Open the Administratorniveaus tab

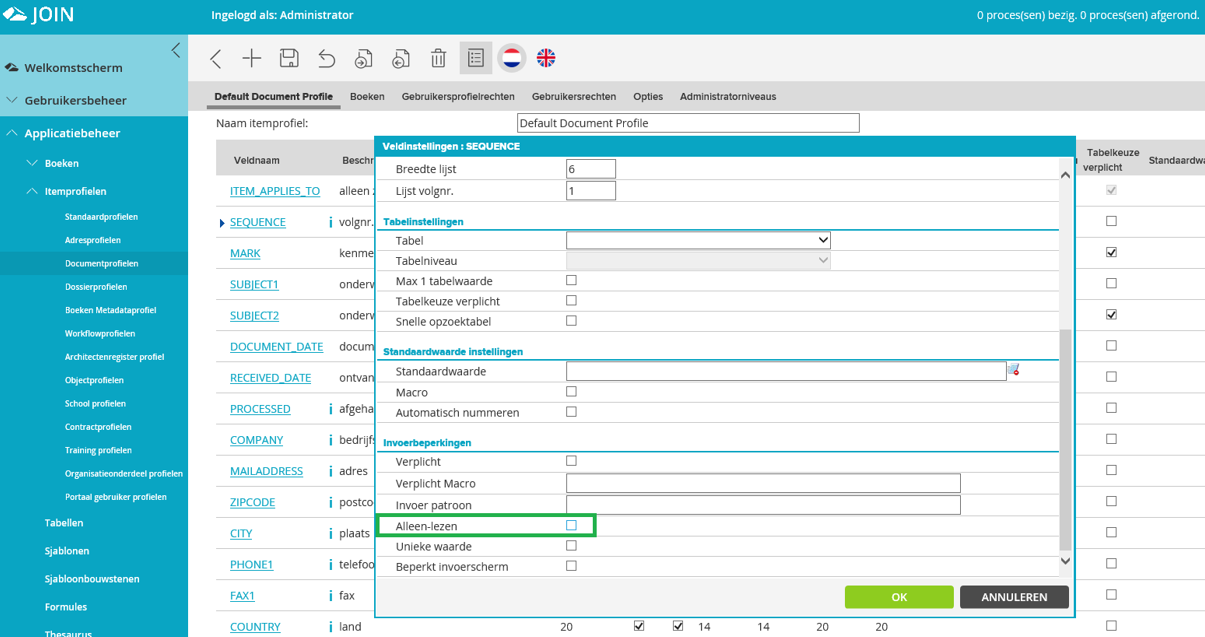click(728, 97)
